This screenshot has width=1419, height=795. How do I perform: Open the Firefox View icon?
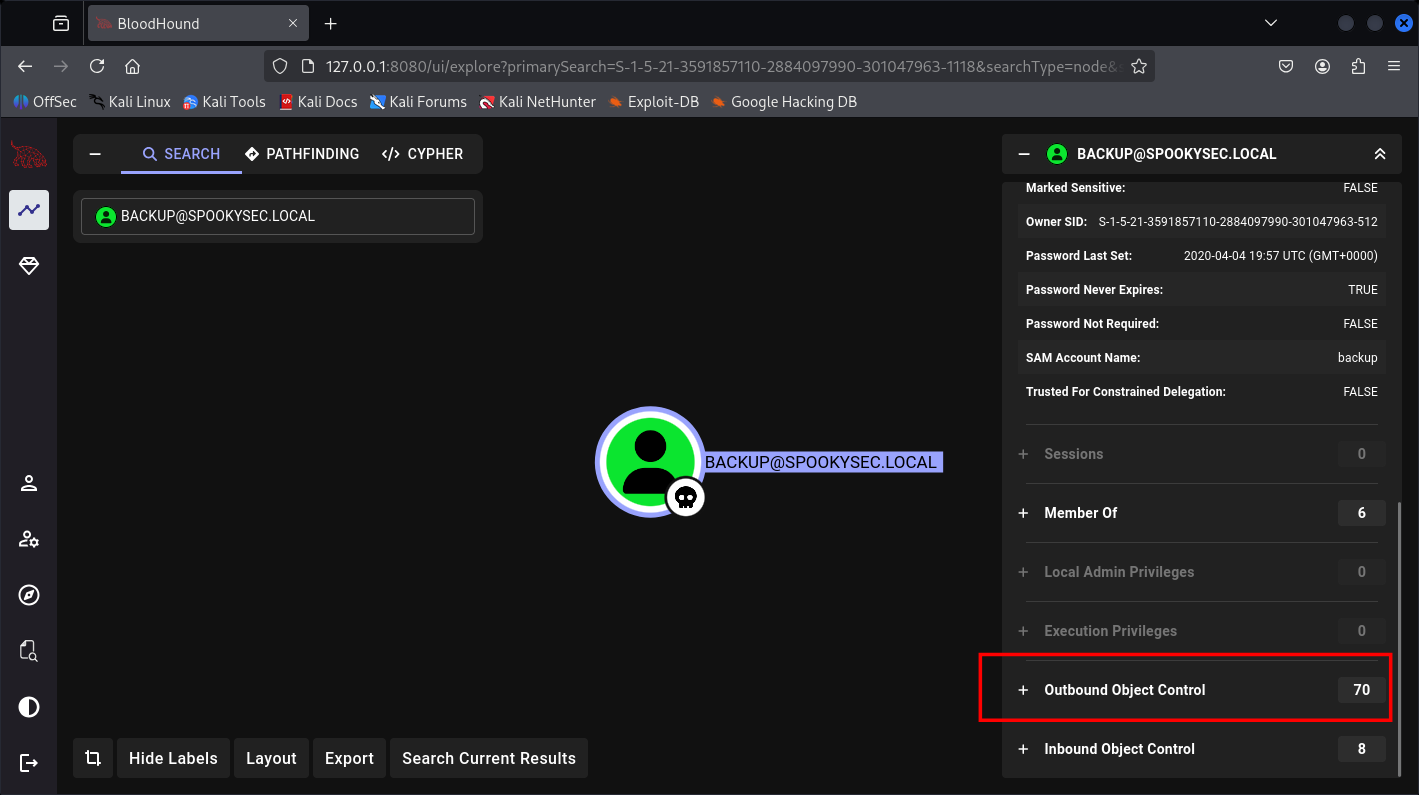61,23
